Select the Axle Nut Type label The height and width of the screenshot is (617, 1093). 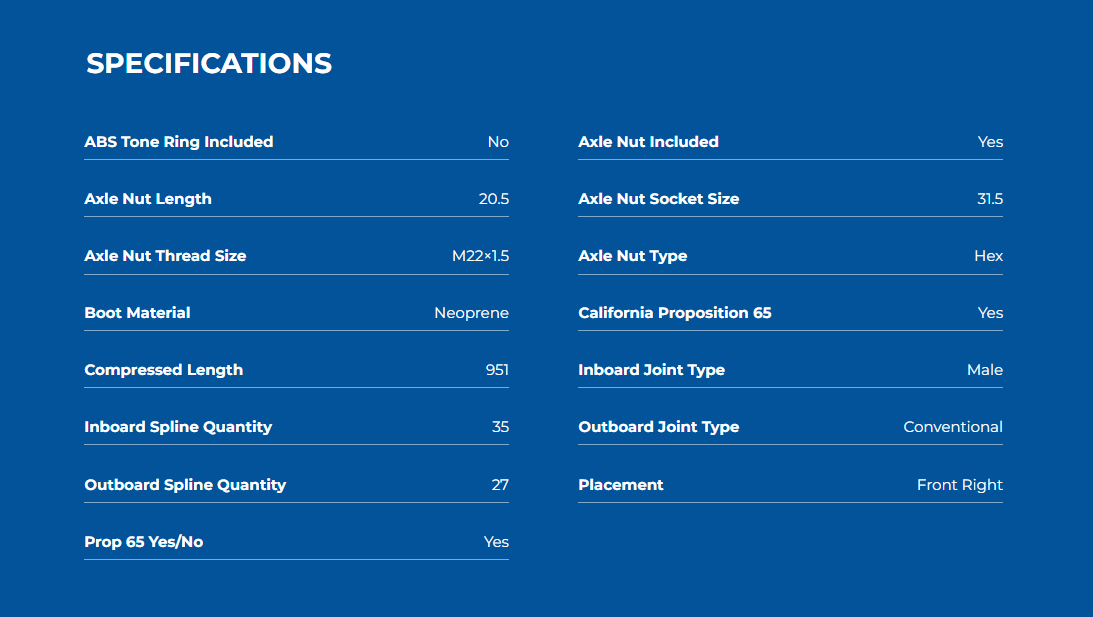pyautogui.click(x=632, y=256)
